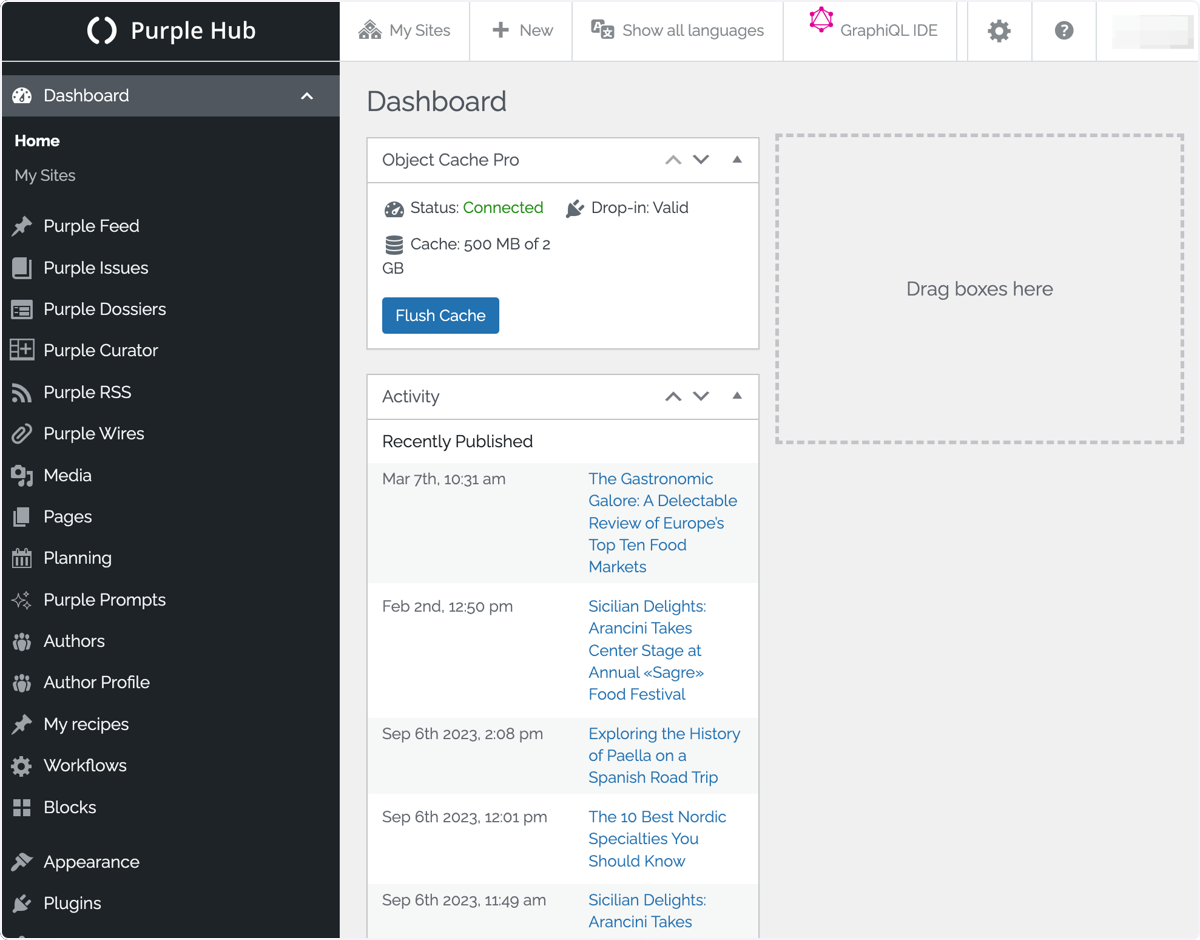Click Show all languages in top bar
The image size is (1200, 940).
(x=693, y=30)
